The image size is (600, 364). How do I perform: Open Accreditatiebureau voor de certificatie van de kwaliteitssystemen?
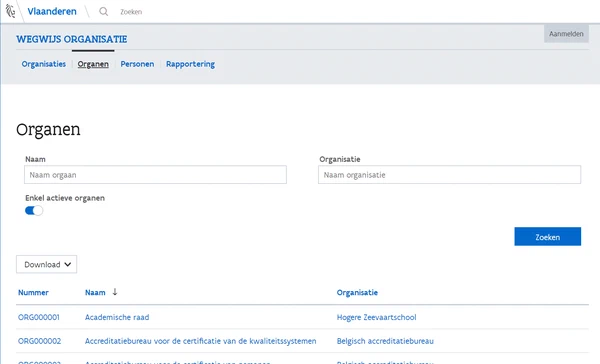click(201, 341)
